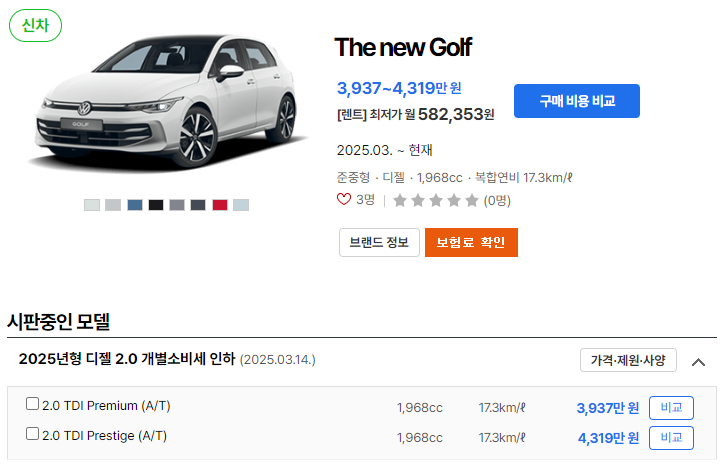Click 비교 button for TDI Premium
Viewport: 723px width, 469px height.
click(x=671, y=408)
